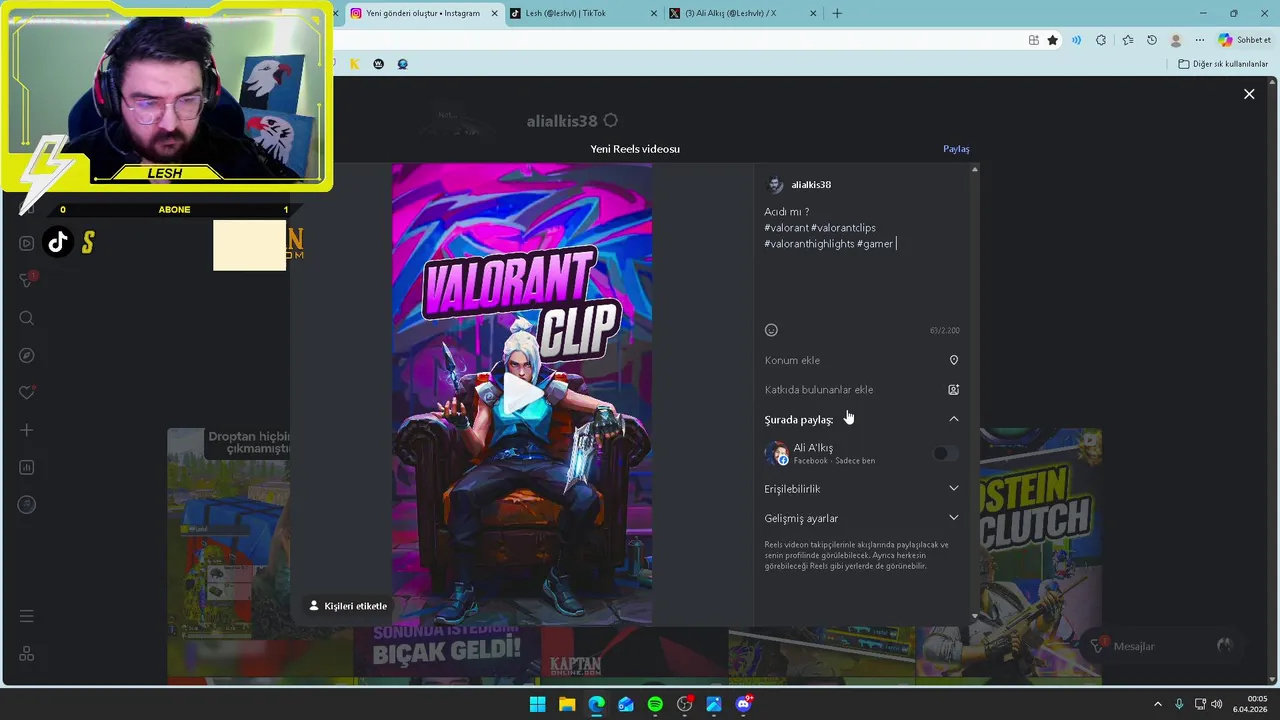Open notifications heart icon in sidebar

(27, 392)
